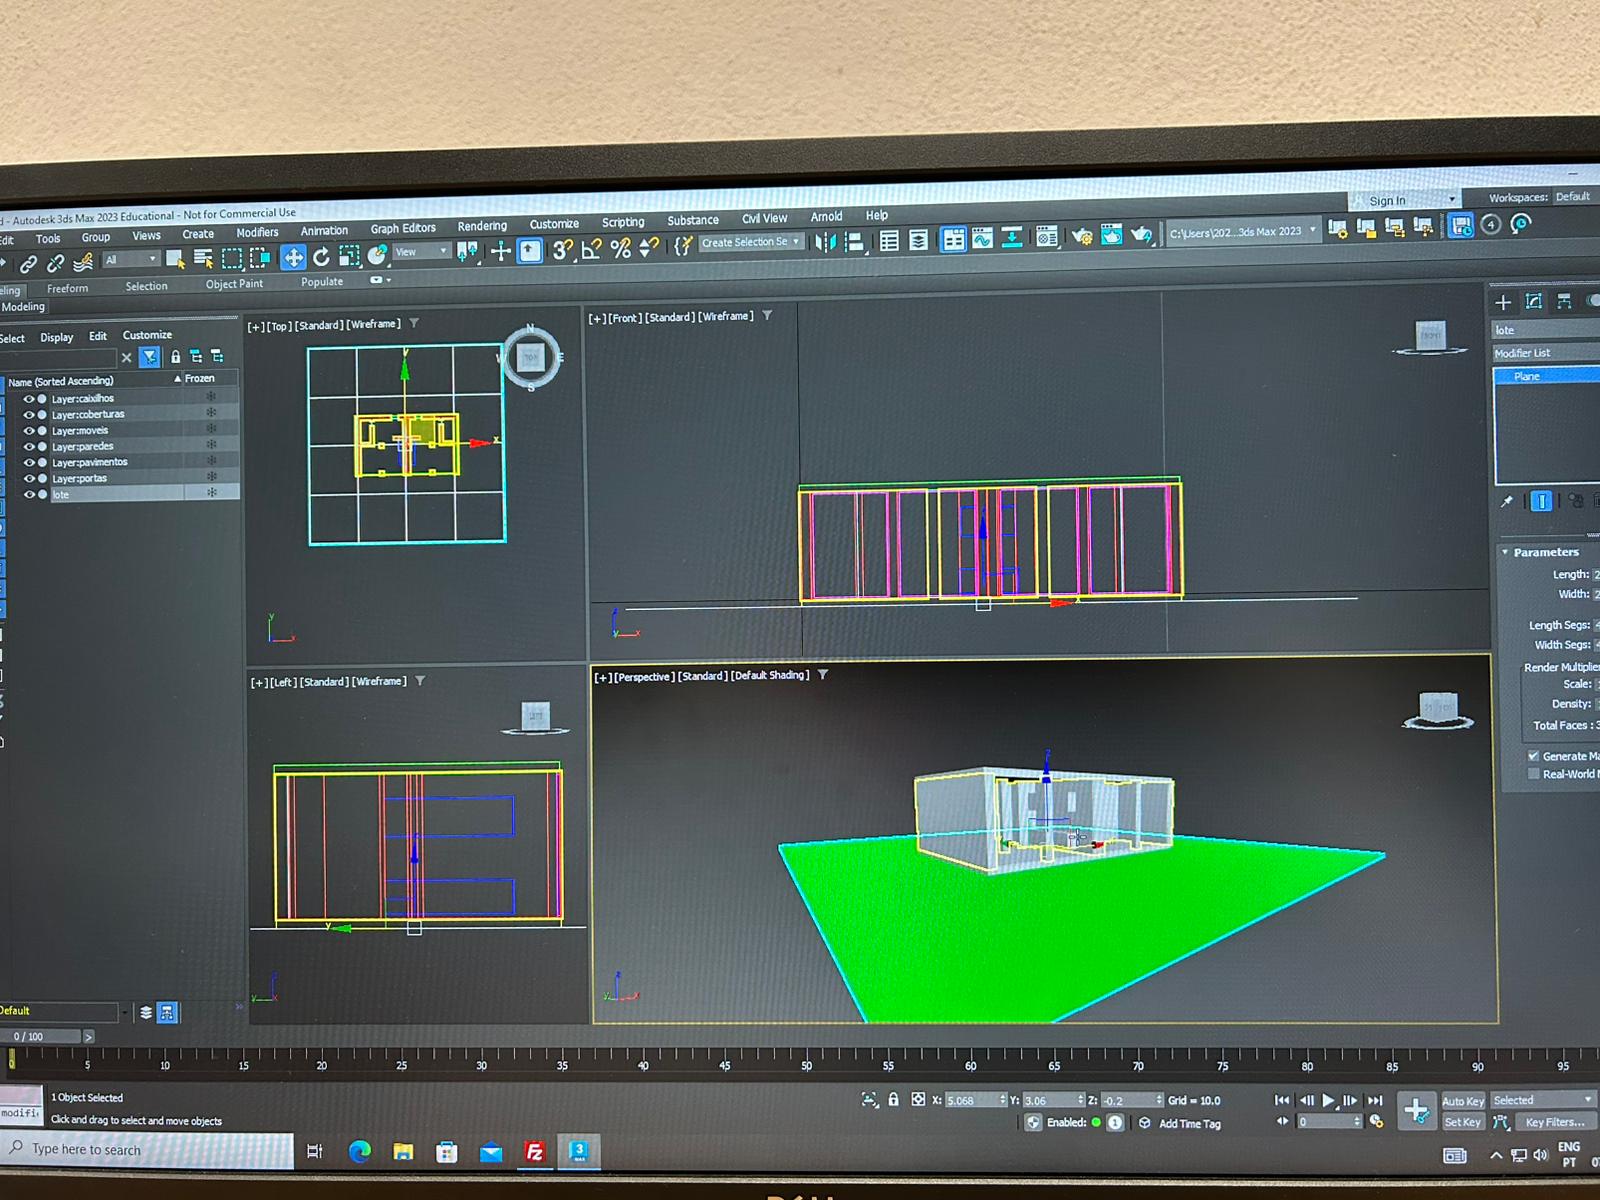Screen dimensions: 1600x1200
Task: Click the Bind to Space Warp icon
Action: coord(84,262)
